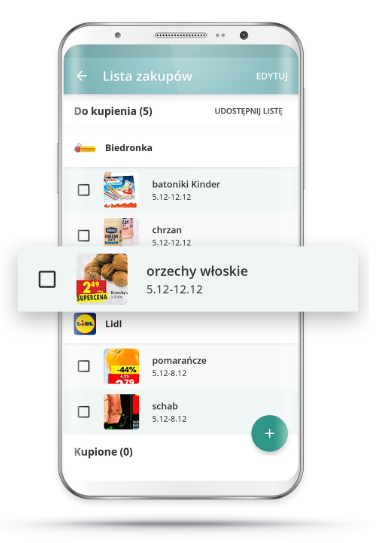Mark pomarańcze as bought

pyautogui.click(x=83, y=366)
